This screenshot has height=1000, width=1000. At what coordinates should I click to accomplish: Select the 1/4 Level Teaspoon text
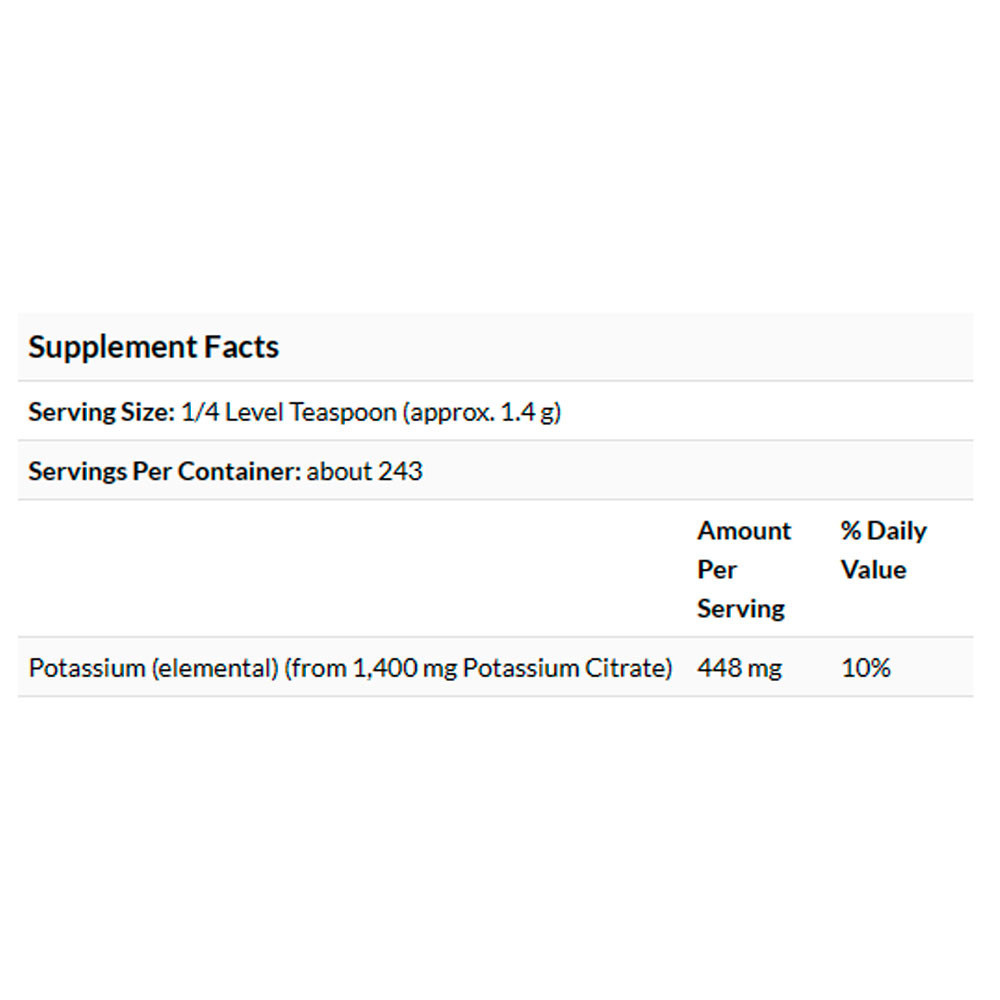[289, 412]
